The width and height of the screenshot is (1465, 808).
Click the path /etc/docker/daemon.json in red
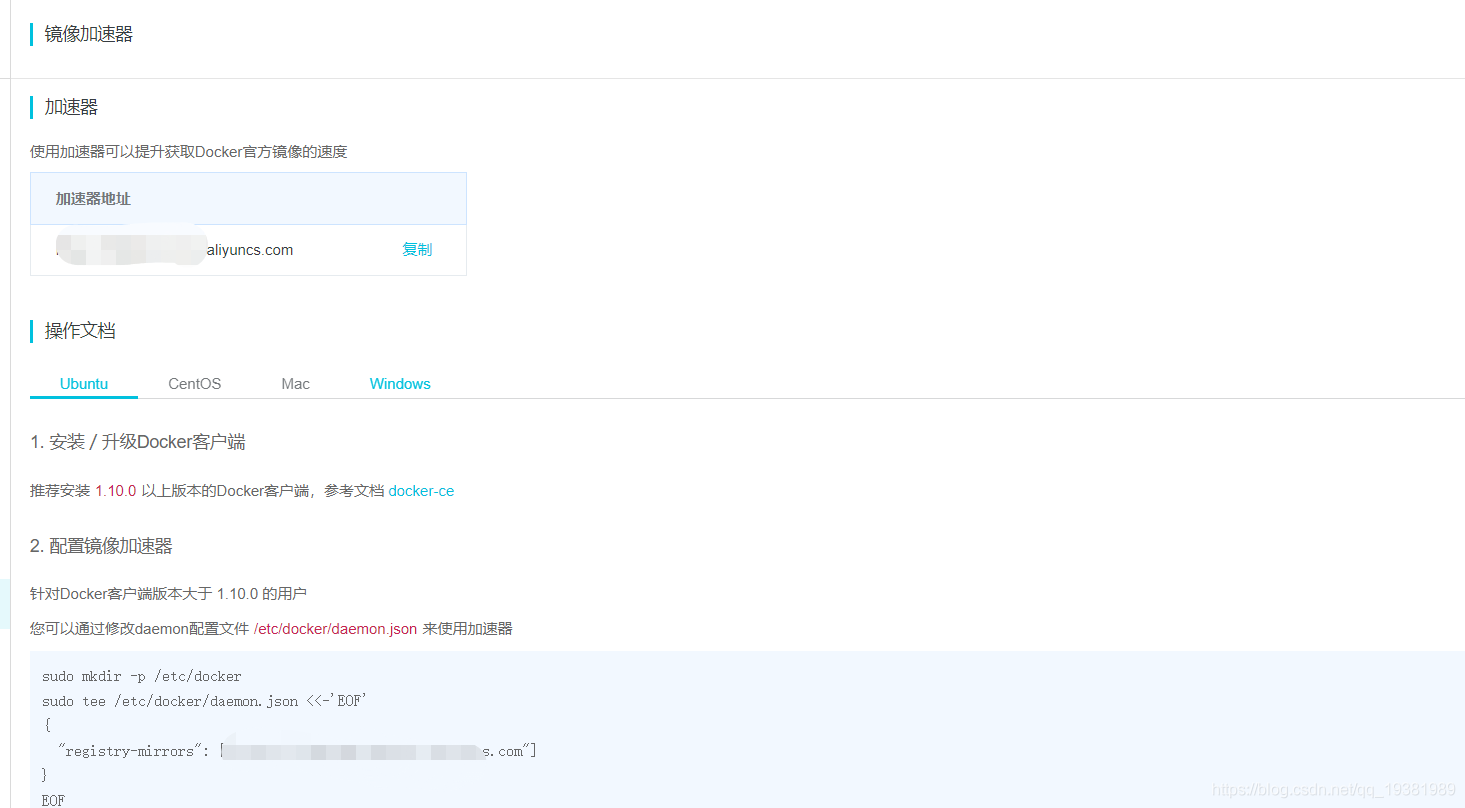click(335, 629)
